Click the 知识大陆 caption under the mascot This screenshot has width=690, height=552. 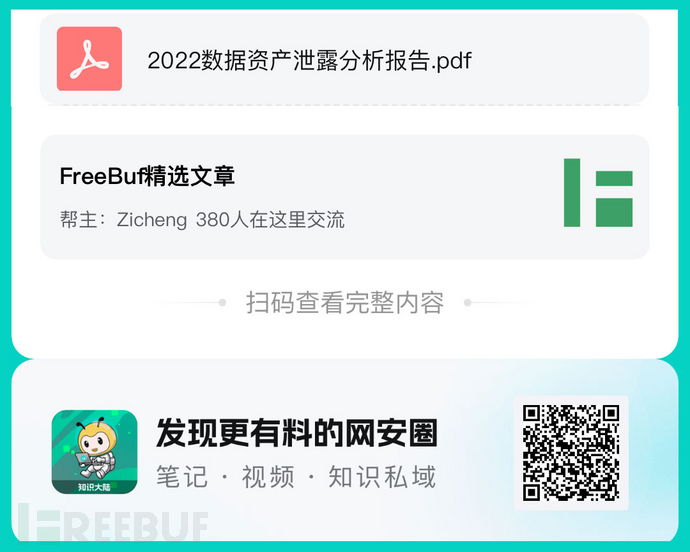click(94, 486)
